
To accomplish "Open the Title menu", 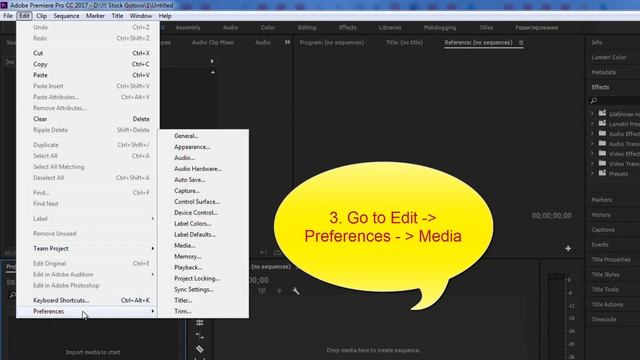I will pyautogui.click(x=117, y=16).
